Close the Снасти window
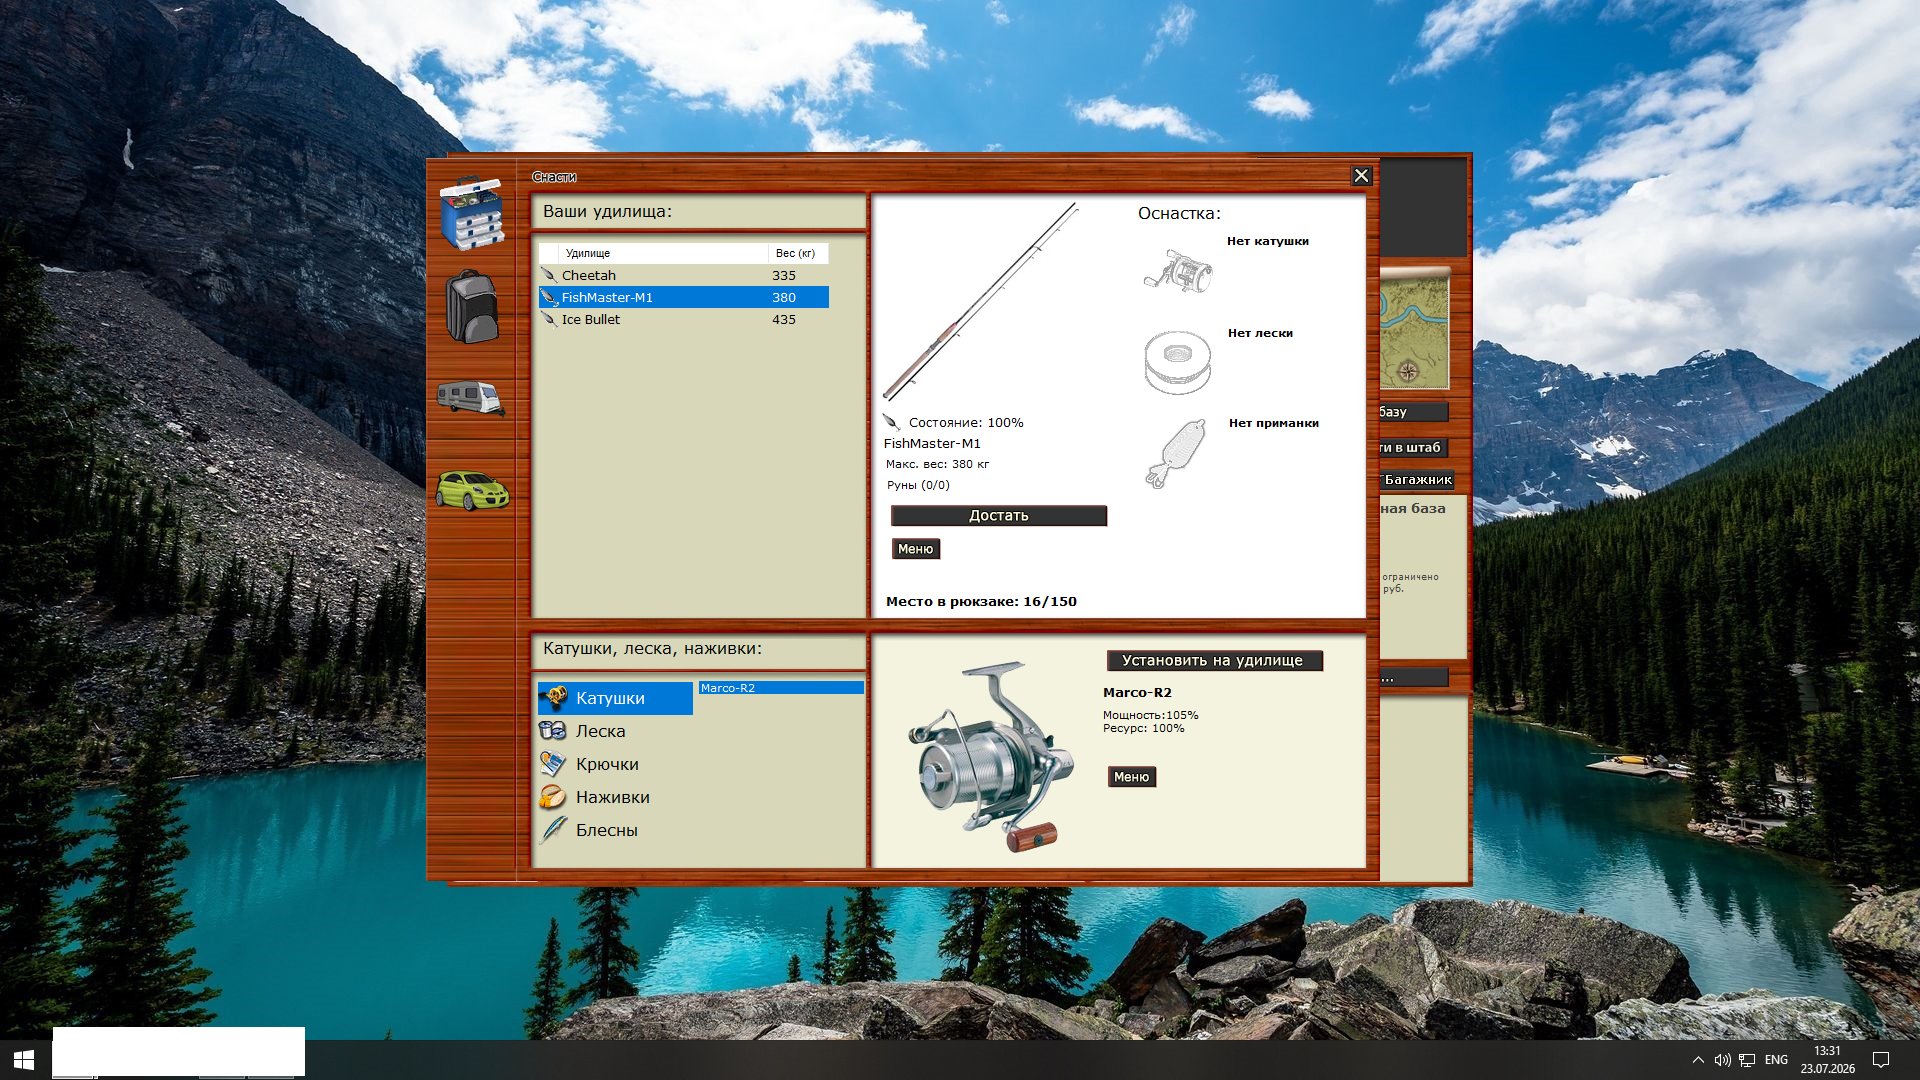The width and height of the screenshot is (1920, 1080). point(1361,176)
